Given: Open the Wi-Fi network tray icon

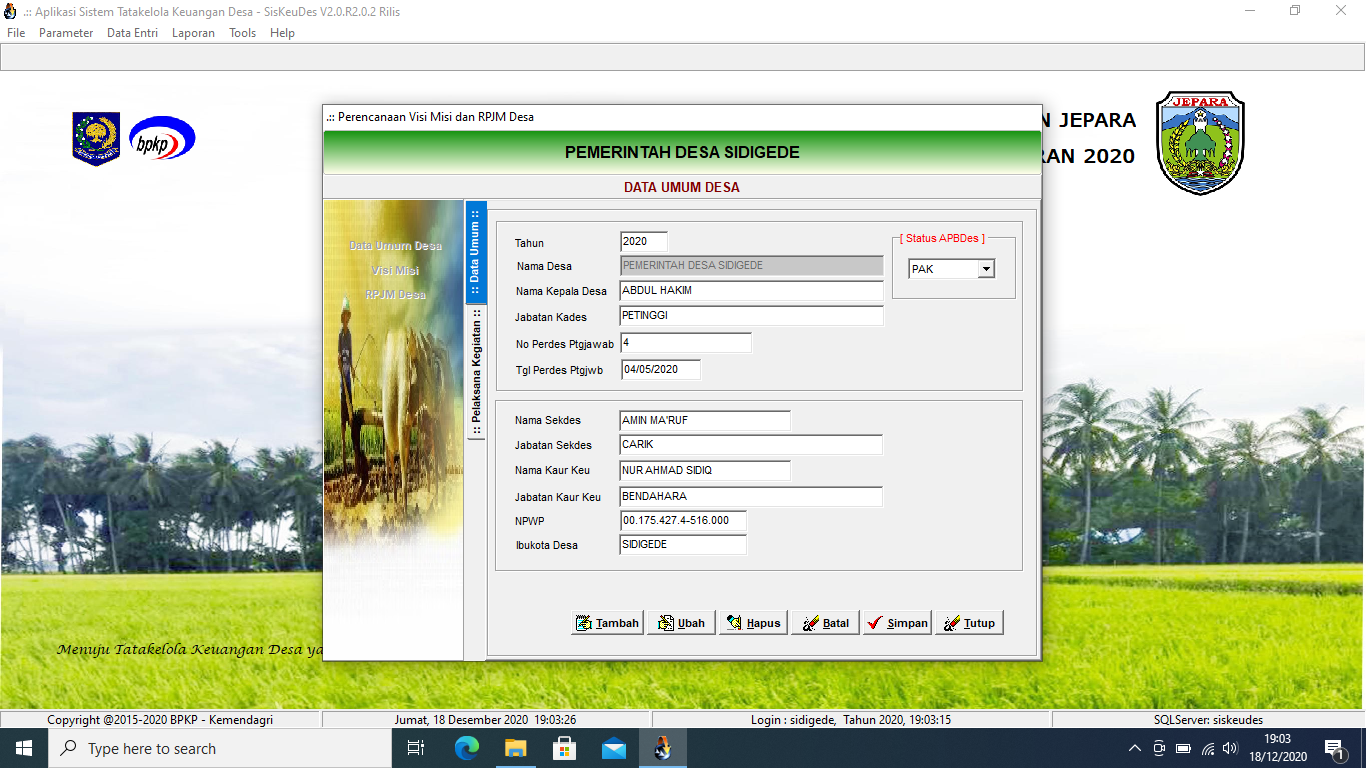Looking at the screenshot, I should pos(1208,748).
